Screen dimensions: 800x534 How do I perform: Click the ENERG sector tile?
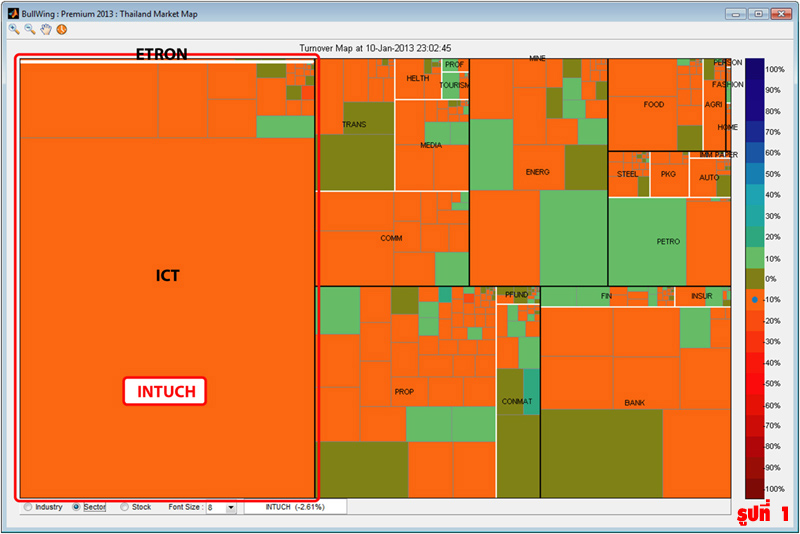(538, 172)
